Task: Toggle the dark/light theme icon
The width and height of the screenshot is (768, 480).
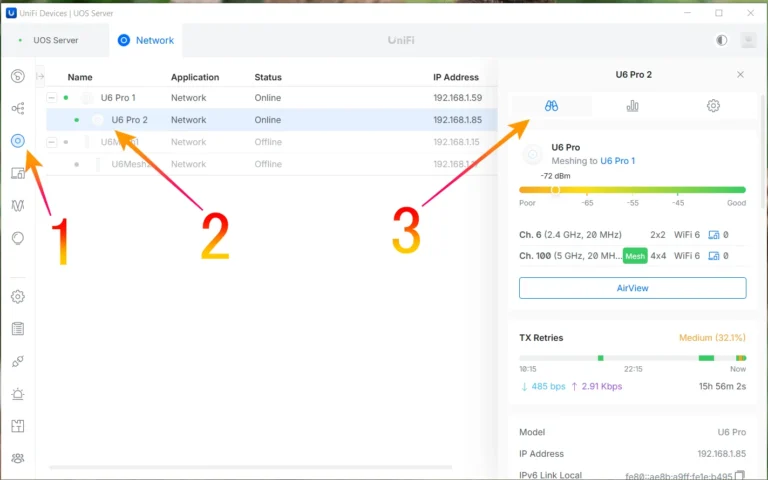Action: click(721, 40)
